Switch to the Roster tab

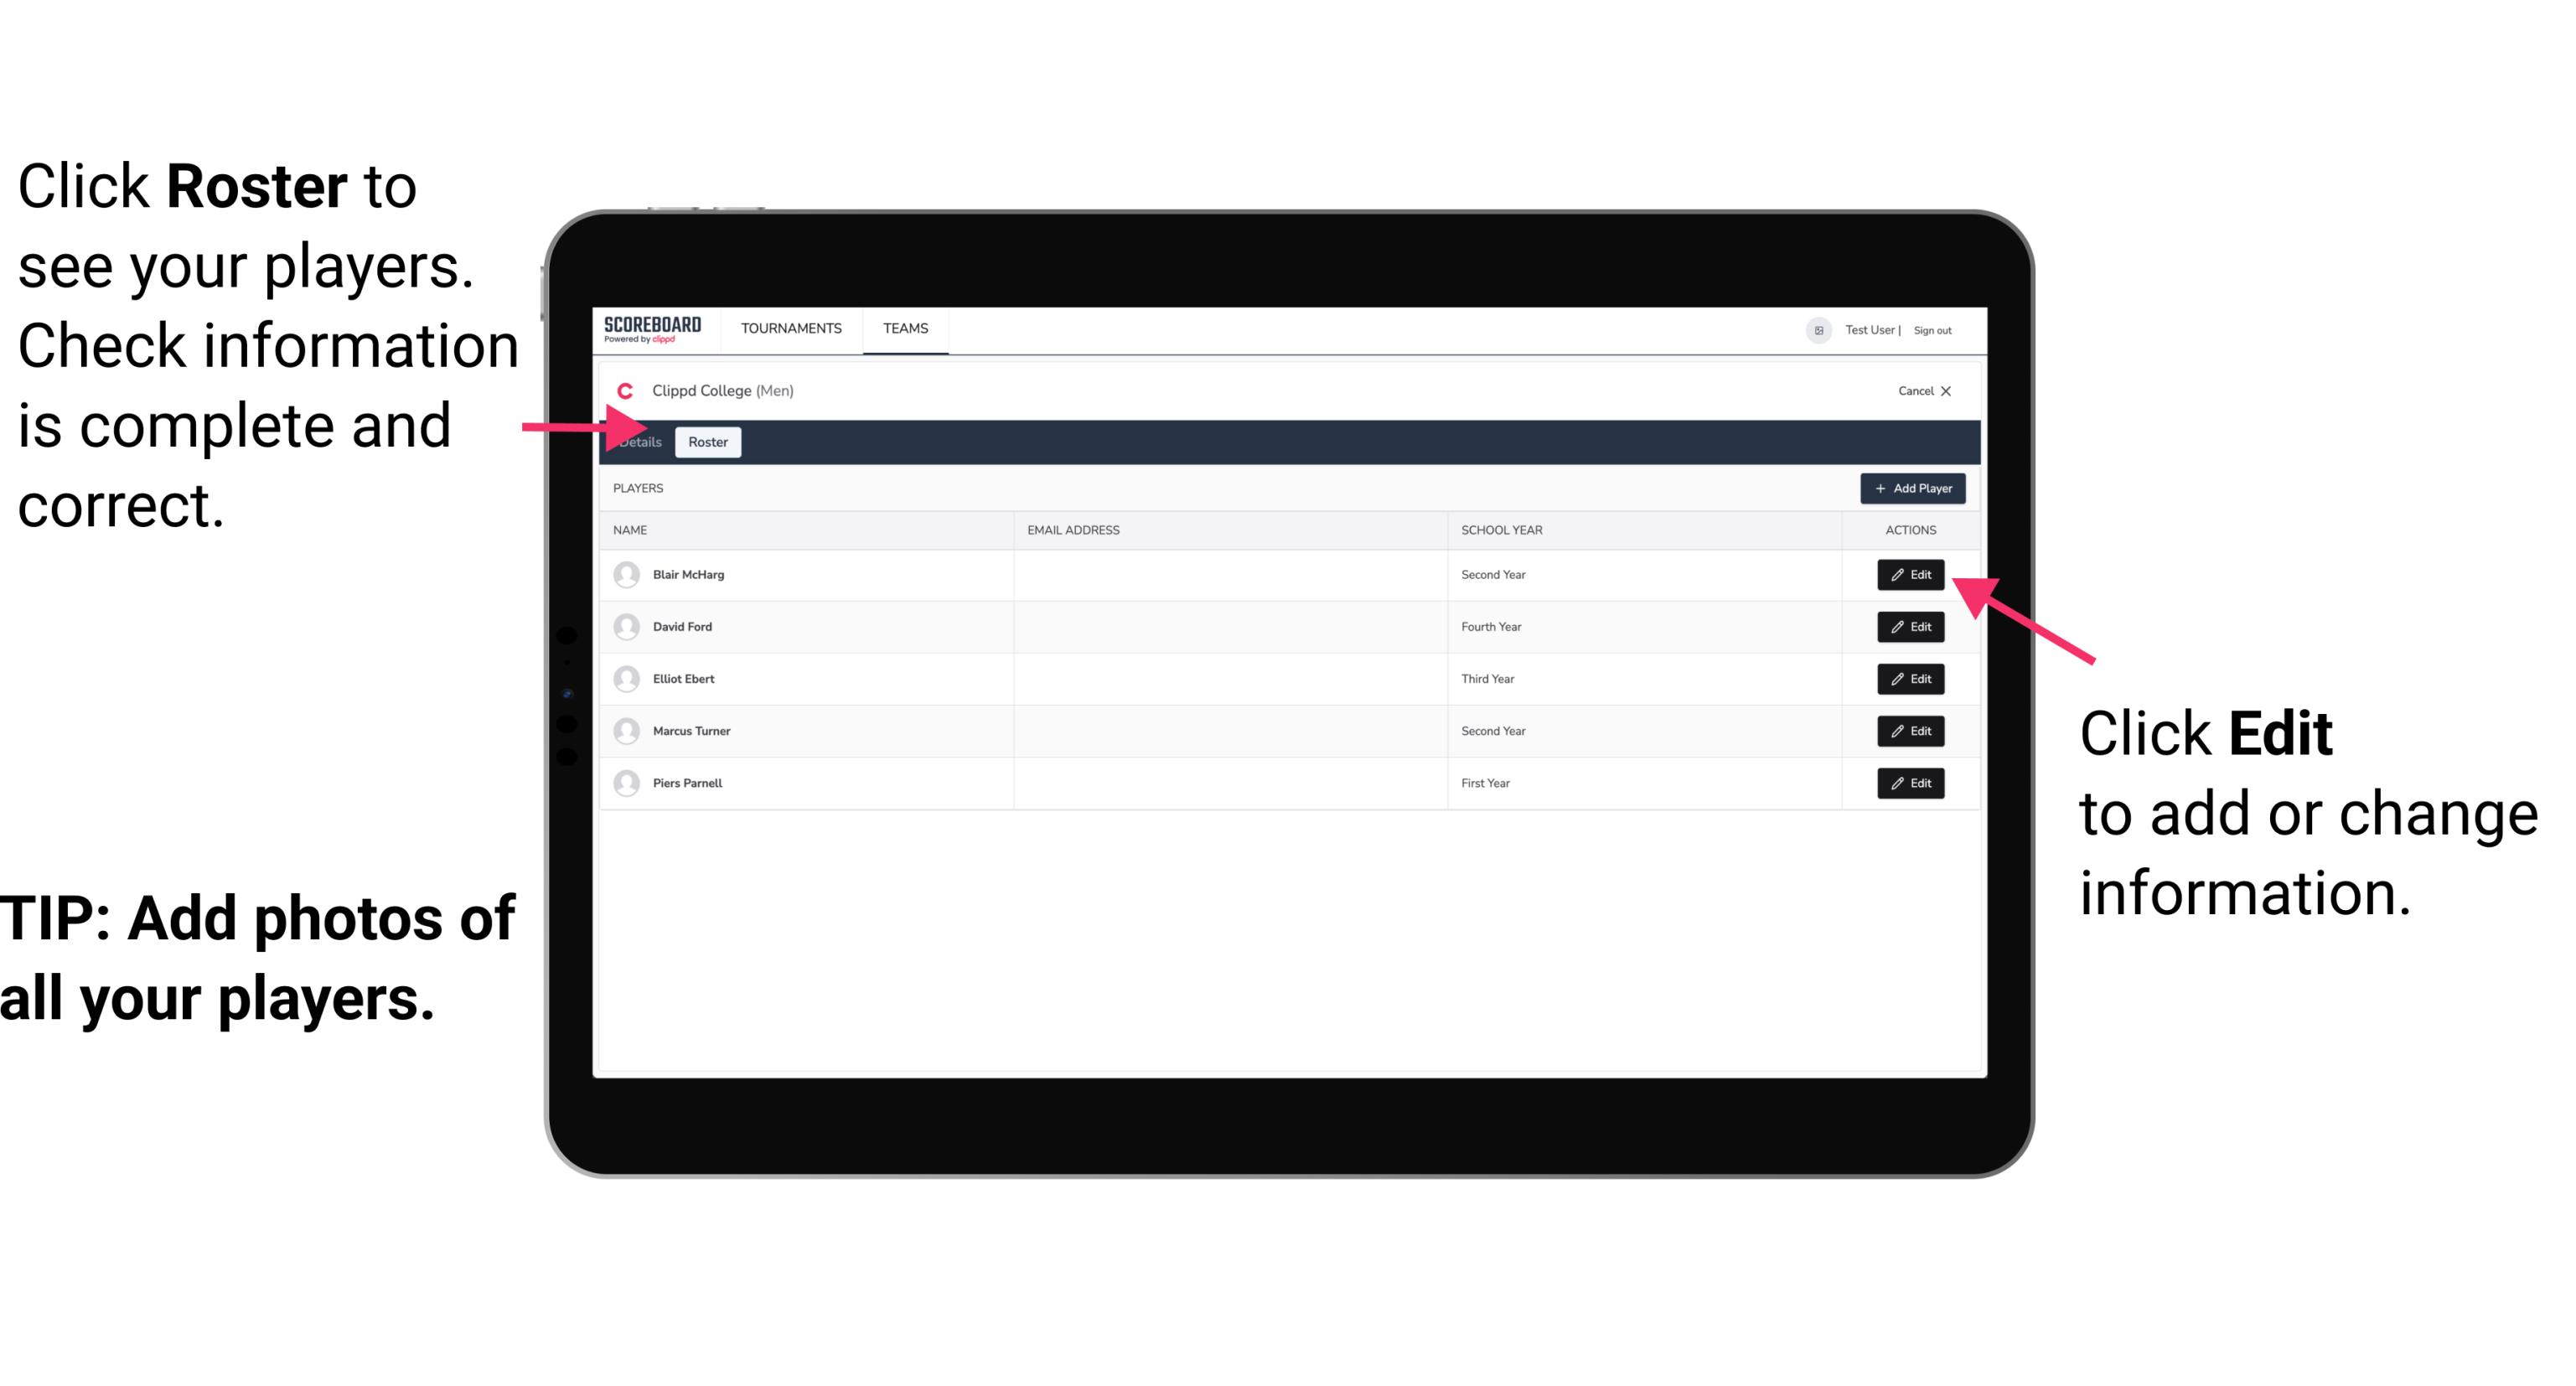(x=706, y=442)
